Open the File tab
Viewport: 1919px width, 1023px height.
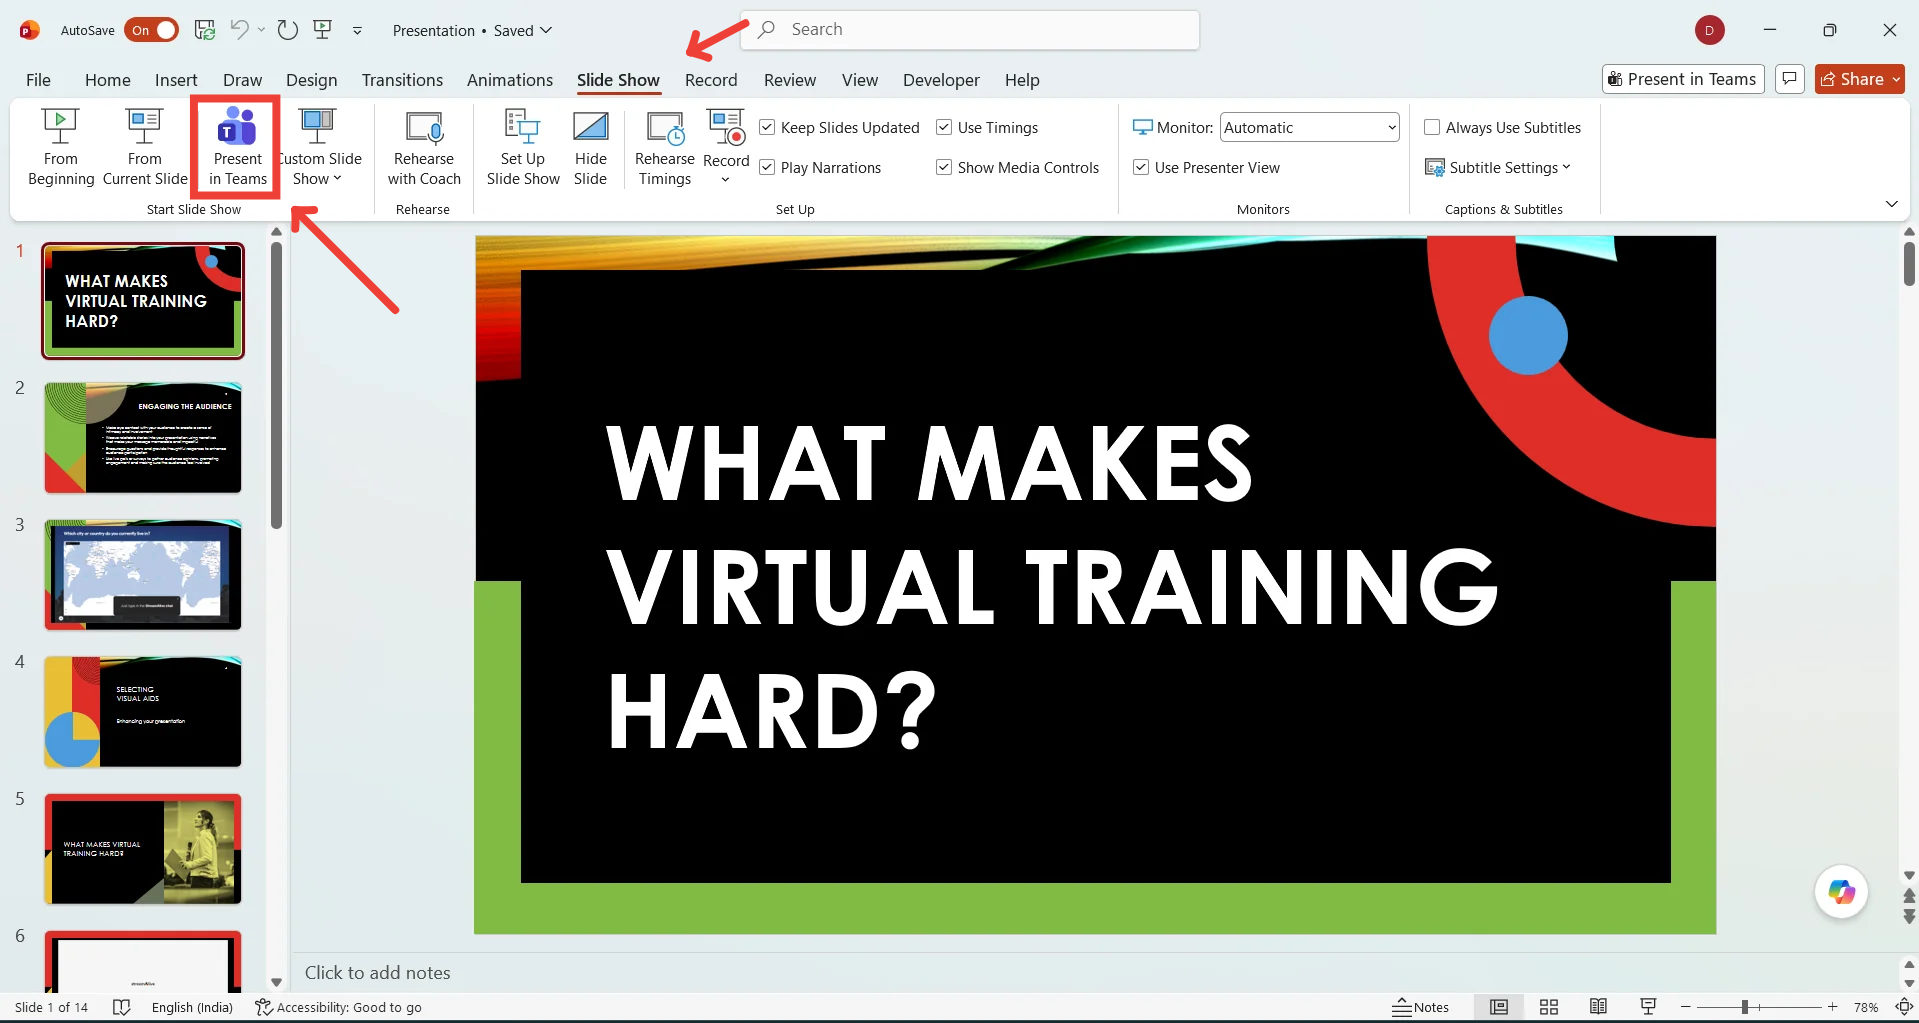tap(38, 80)
